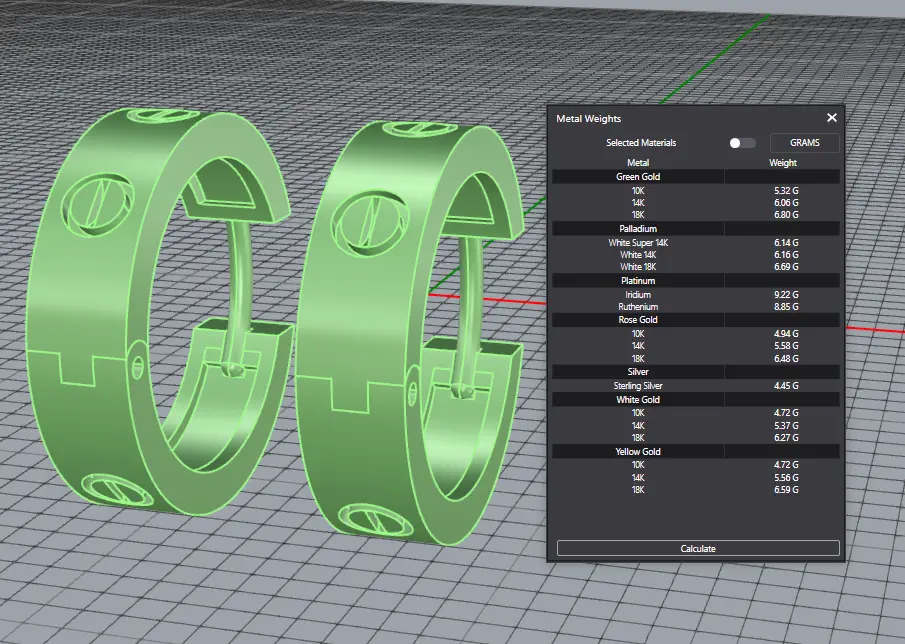The image size is (905, 644).
Task: Select the Sterling Silver row
Action: coord(638,386)
